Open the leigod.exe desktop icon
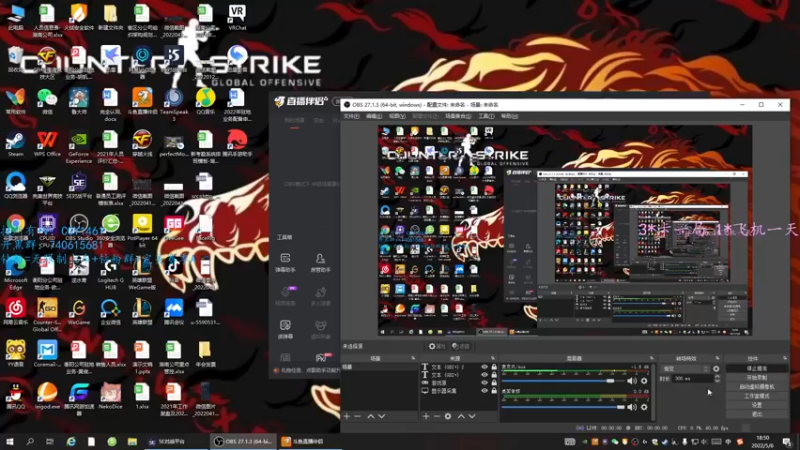Image resolution: width=800 pixels, height=450 pixels. pos(47,396)
